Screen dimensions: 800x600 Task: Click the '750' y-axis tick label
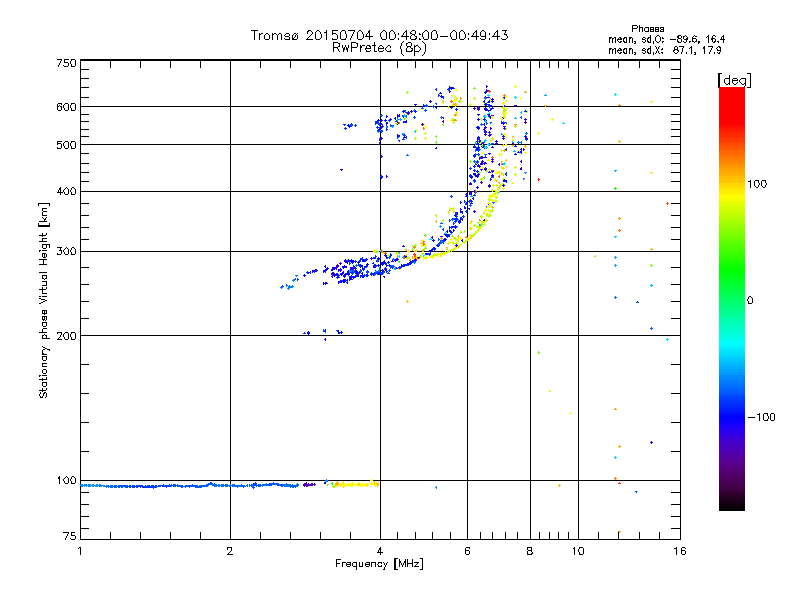tap(66, 63)
